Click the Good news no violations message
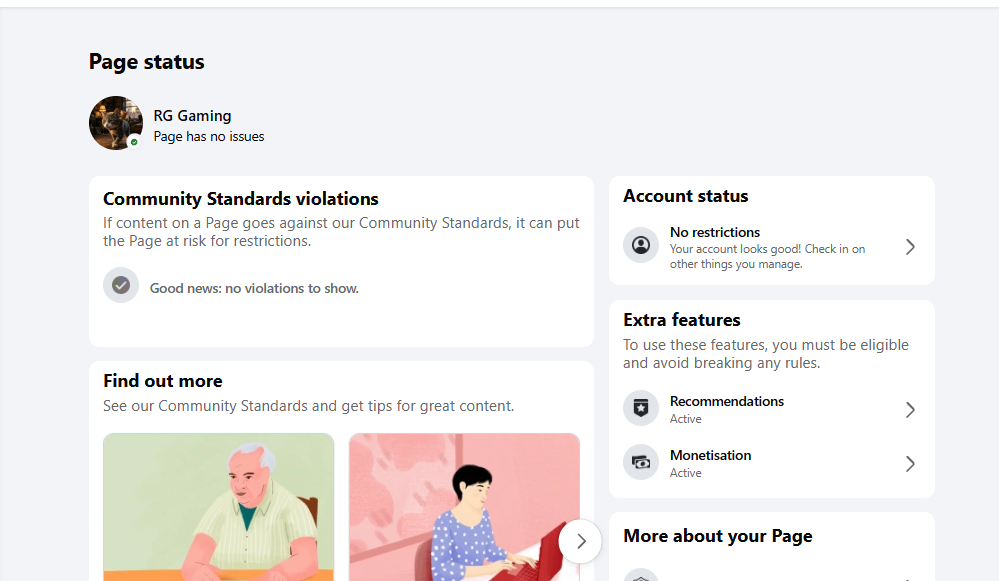The width and height of the screenshot is (999, 581). pos(254,289)
